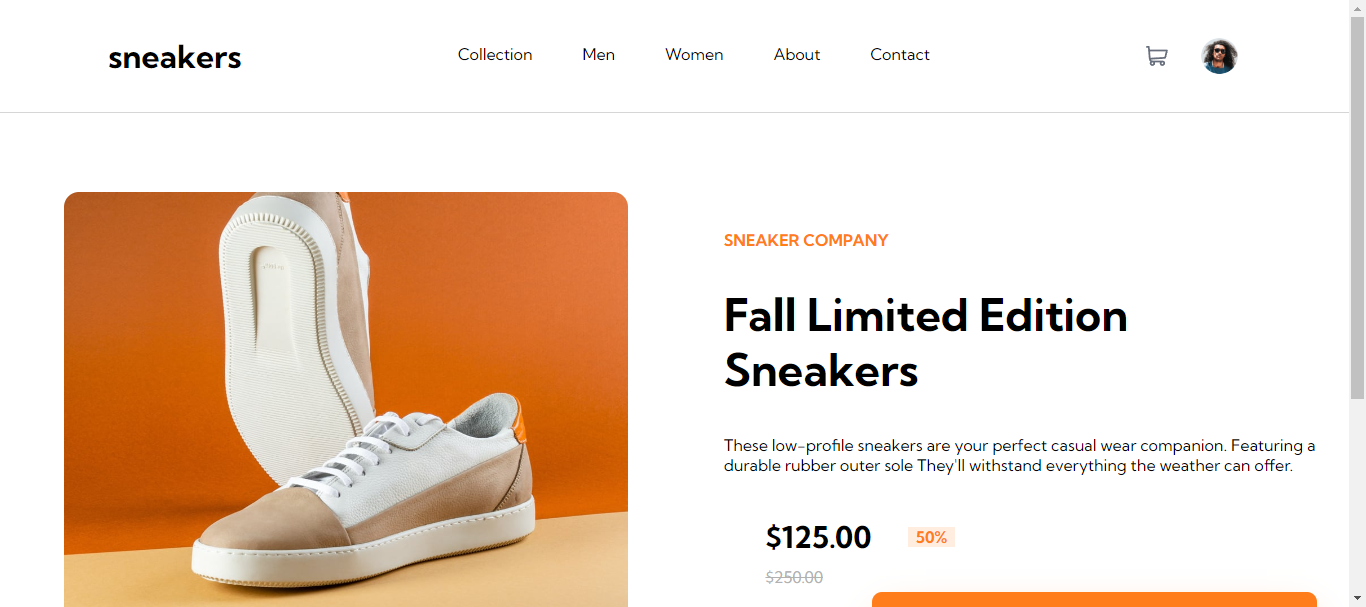Click scrollbar track below the thumb

click(x=1358, y=500)
